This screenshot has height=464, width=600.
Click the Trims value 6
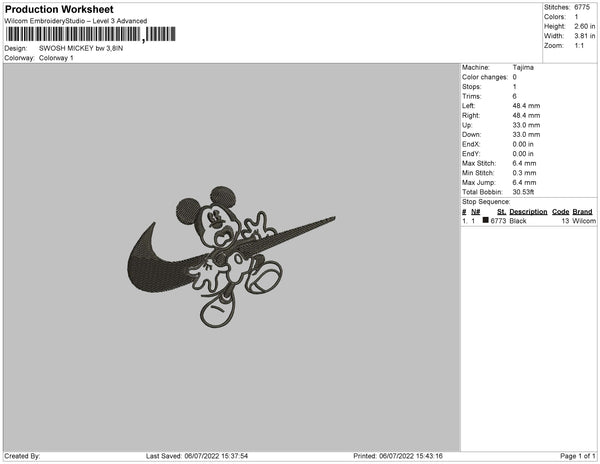point(515,96)
